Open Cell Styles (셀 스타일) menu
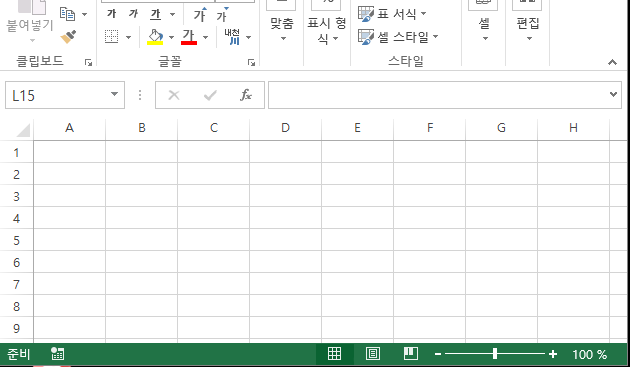 398,37
